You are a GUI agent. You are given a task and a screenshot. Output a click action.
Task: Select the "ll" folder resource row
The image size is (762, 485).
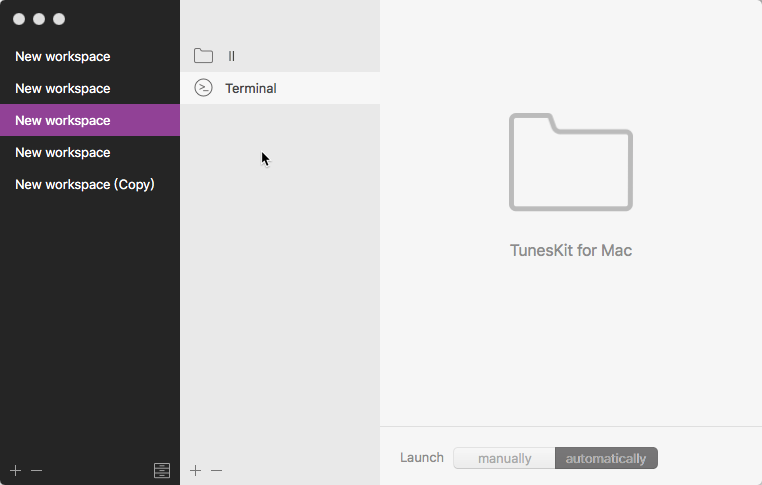point(280,56)
